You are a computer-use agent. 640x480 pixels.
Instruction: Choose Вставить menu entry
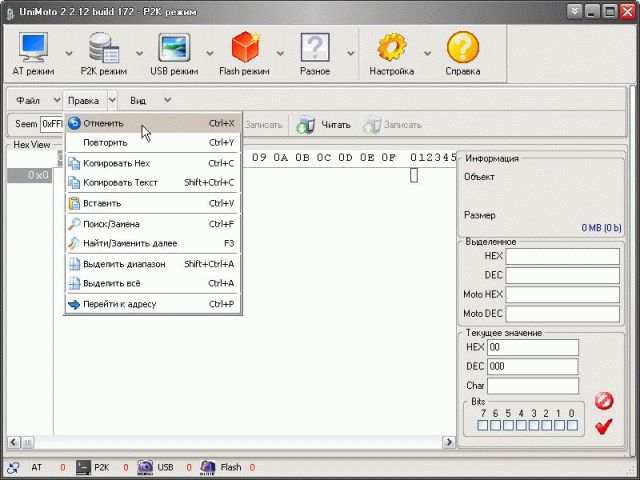pos(153,203)
